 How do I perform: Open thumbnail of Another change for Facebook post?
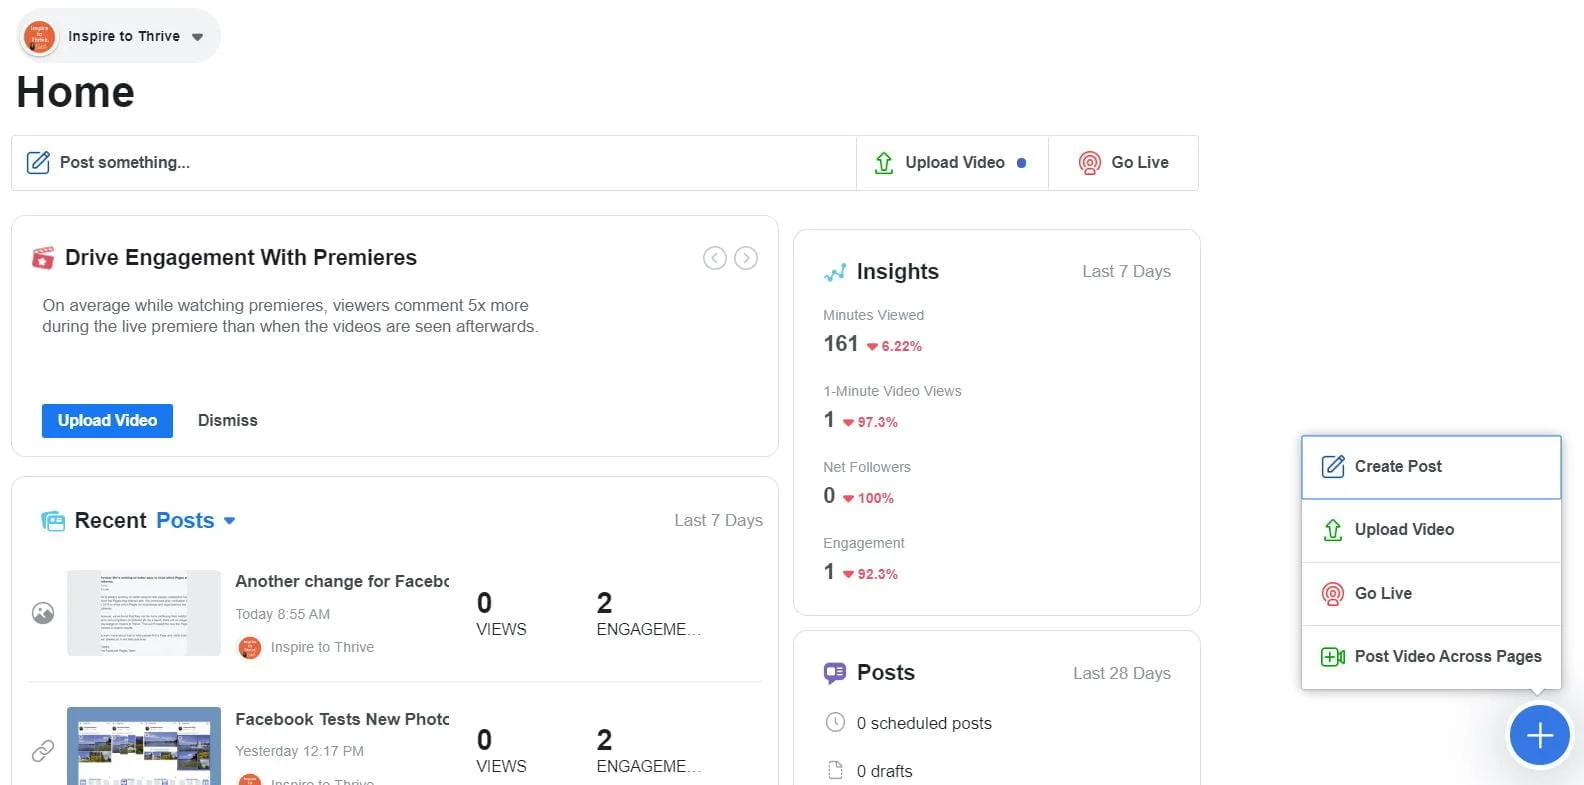[144, 613]
